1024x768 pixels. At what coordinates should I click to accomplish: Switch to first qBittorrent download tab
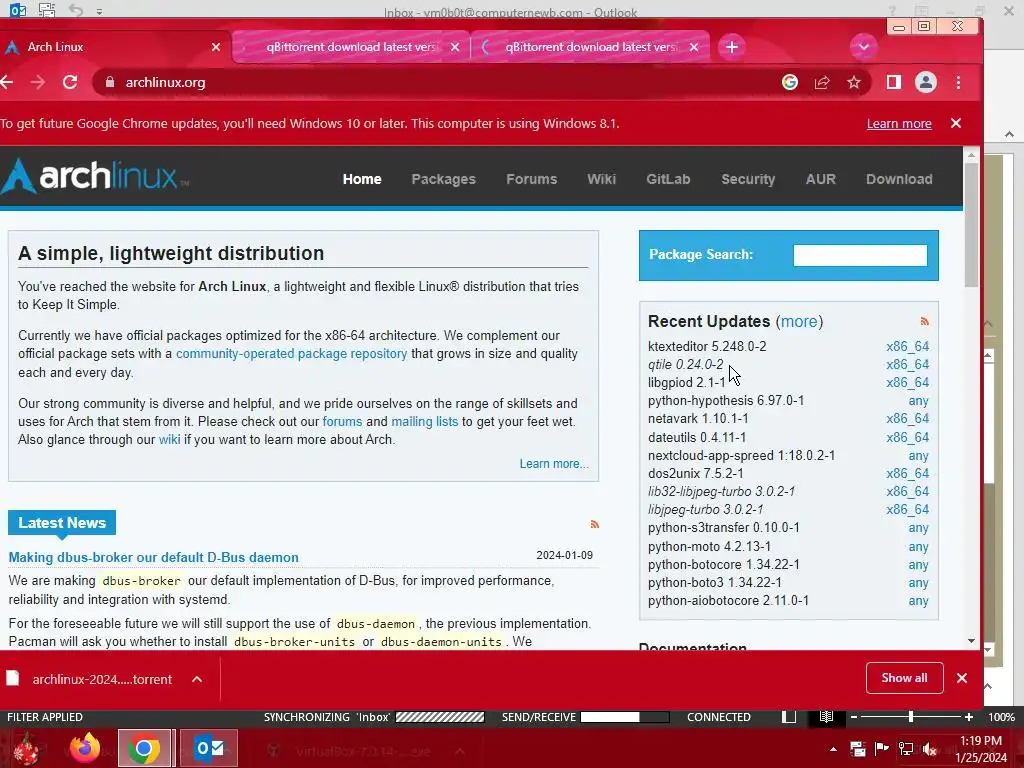point(351,47)
